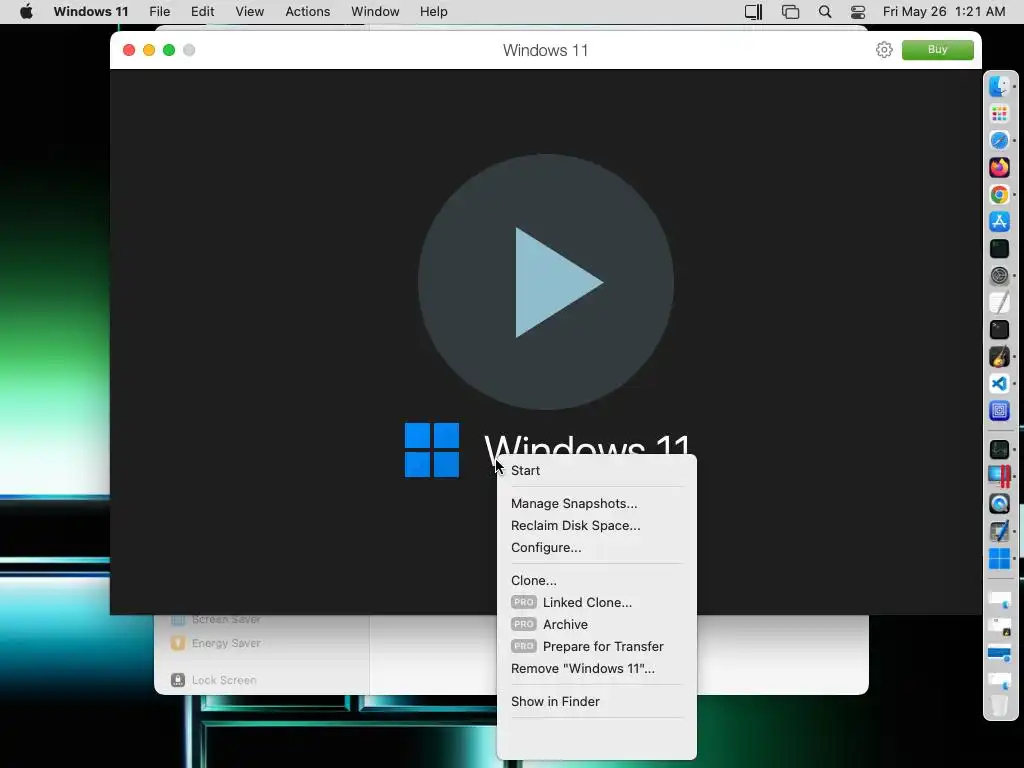
Task: Open Activity Monitor from the Dock
Action: tap(999, 449)
